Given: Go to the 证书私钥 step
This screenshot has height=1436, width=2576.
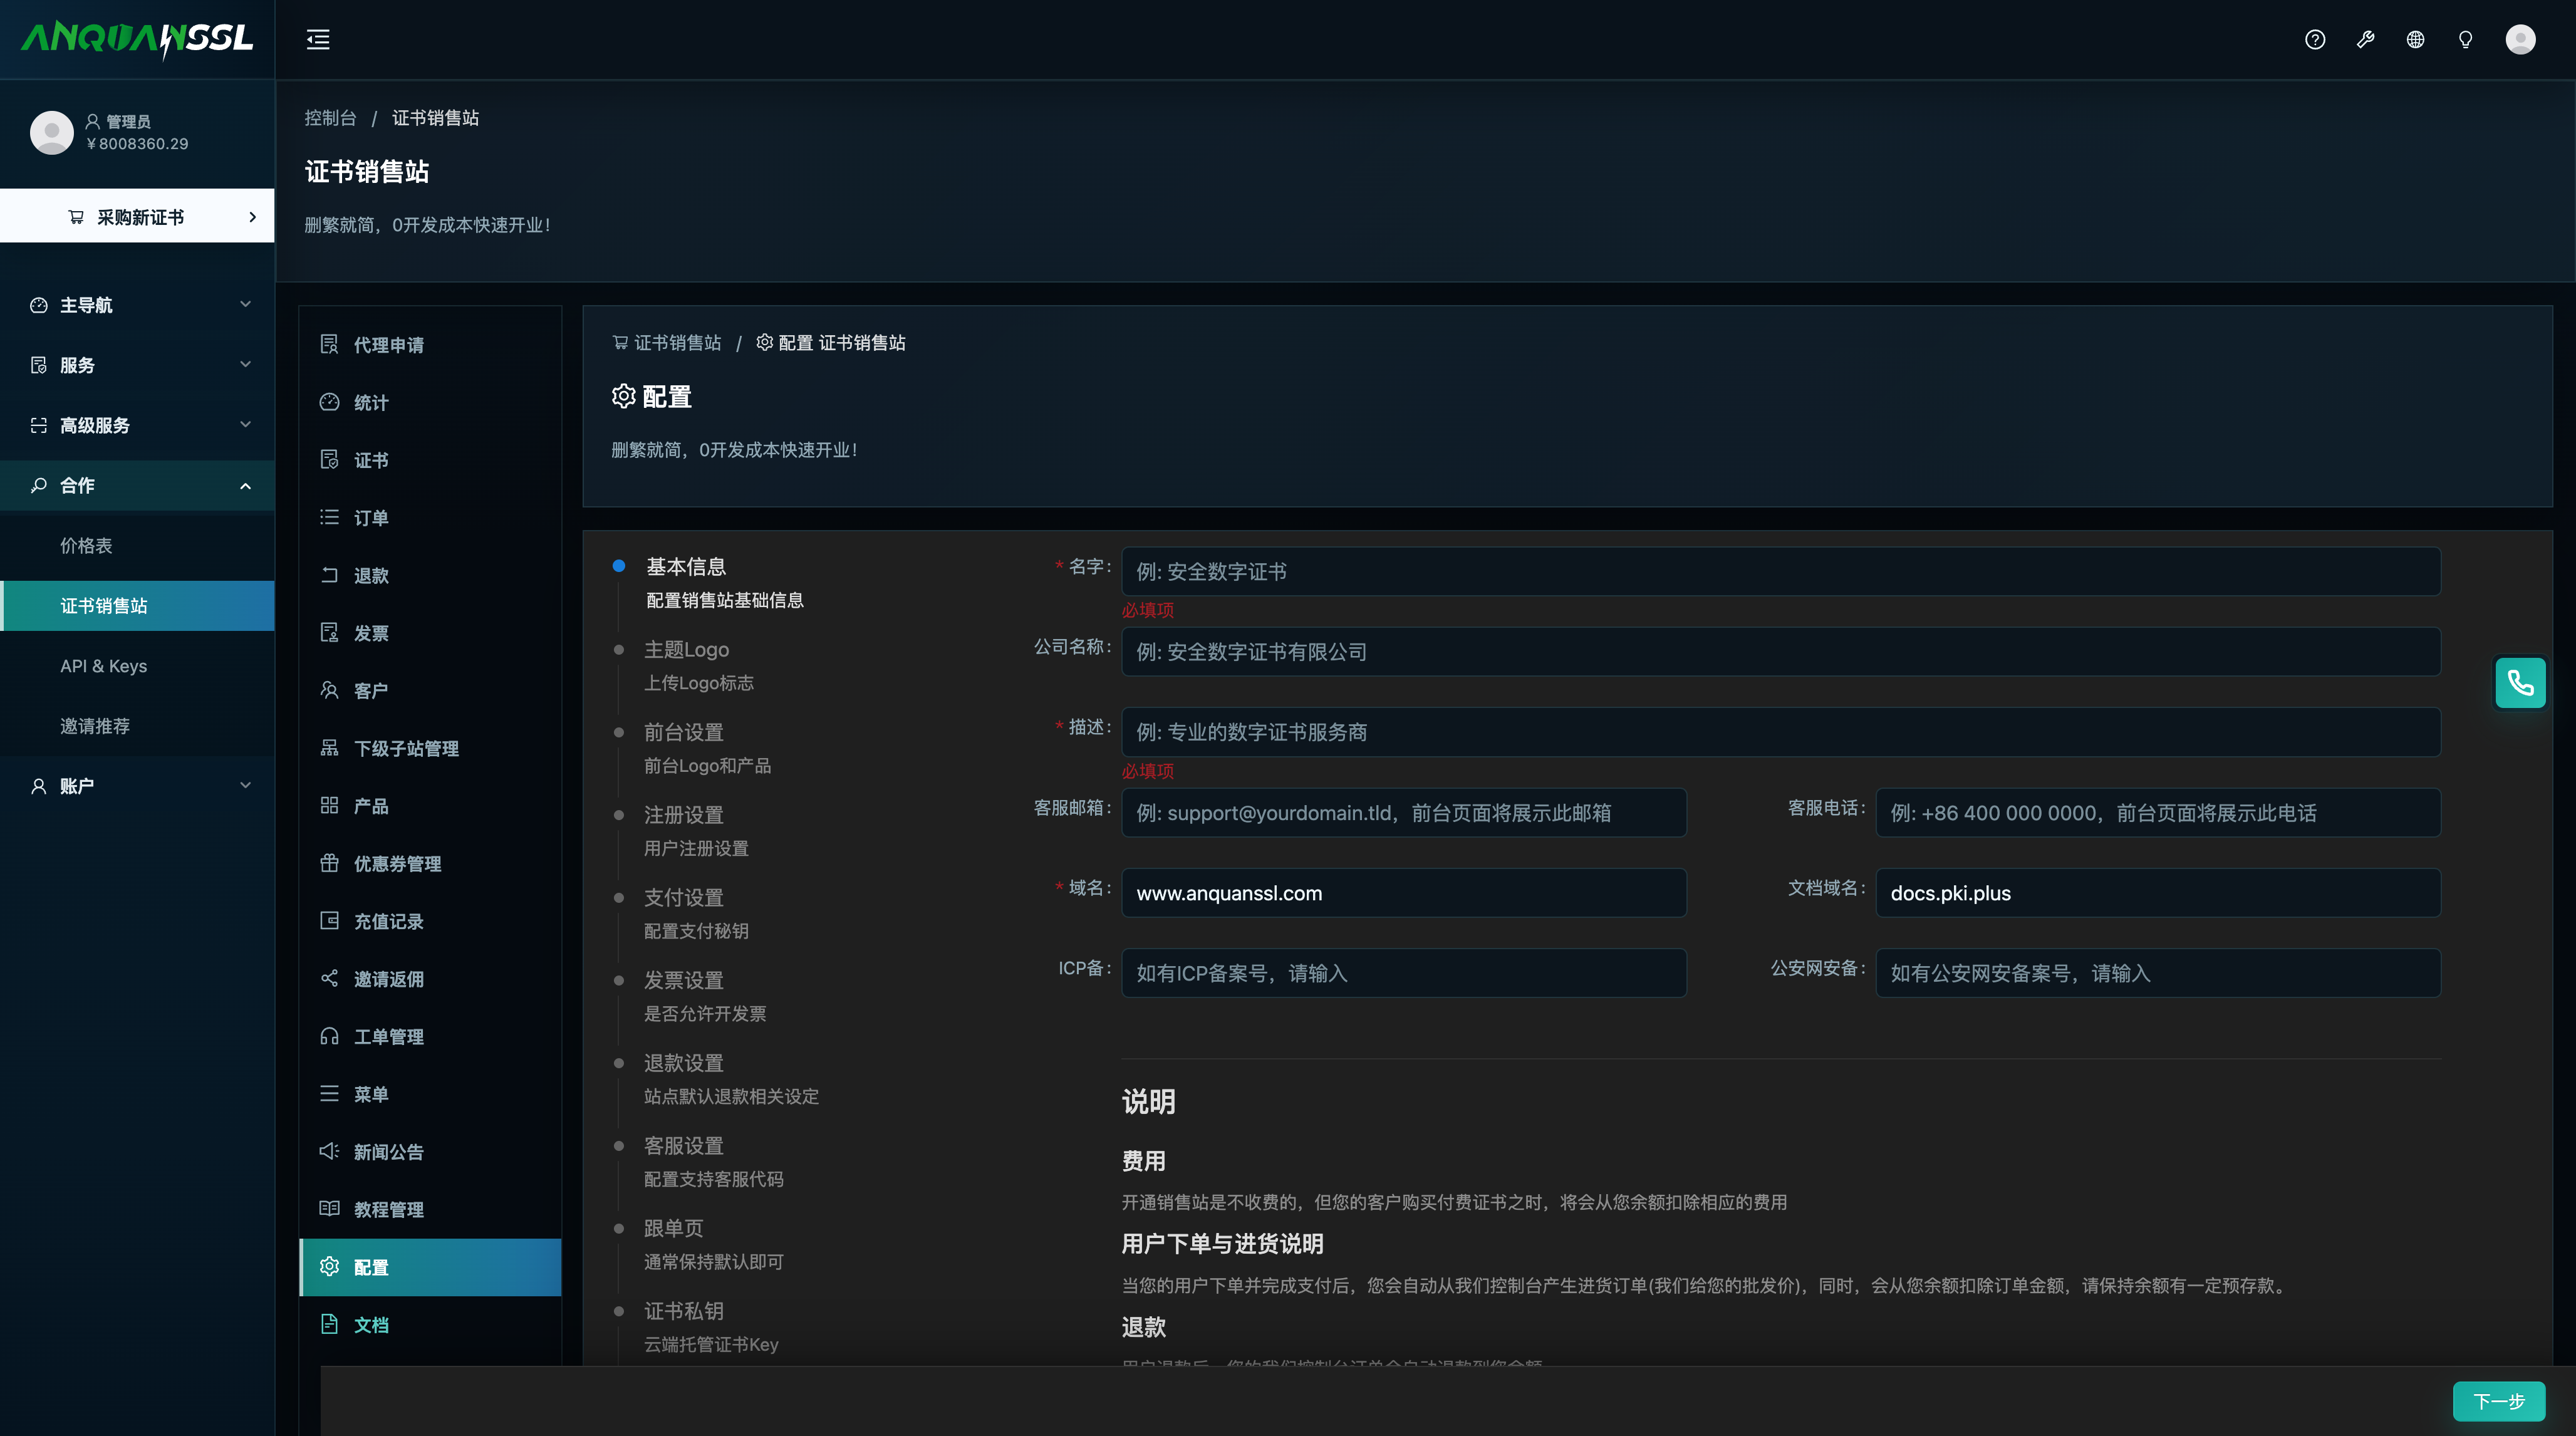Looking at the screenshot, I should pos(684,1311).
